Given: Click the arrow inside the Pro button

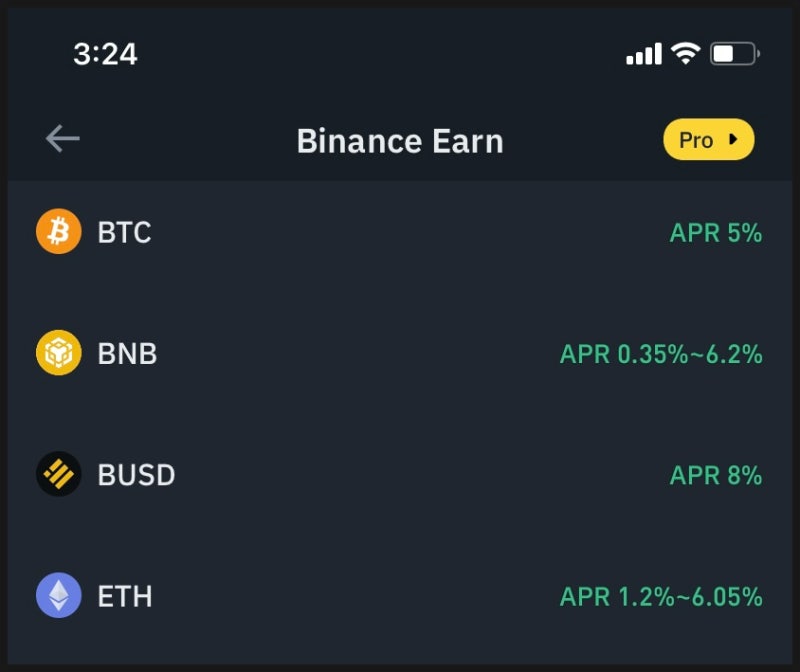Looking at the screenshot, I should click(733, 139).
